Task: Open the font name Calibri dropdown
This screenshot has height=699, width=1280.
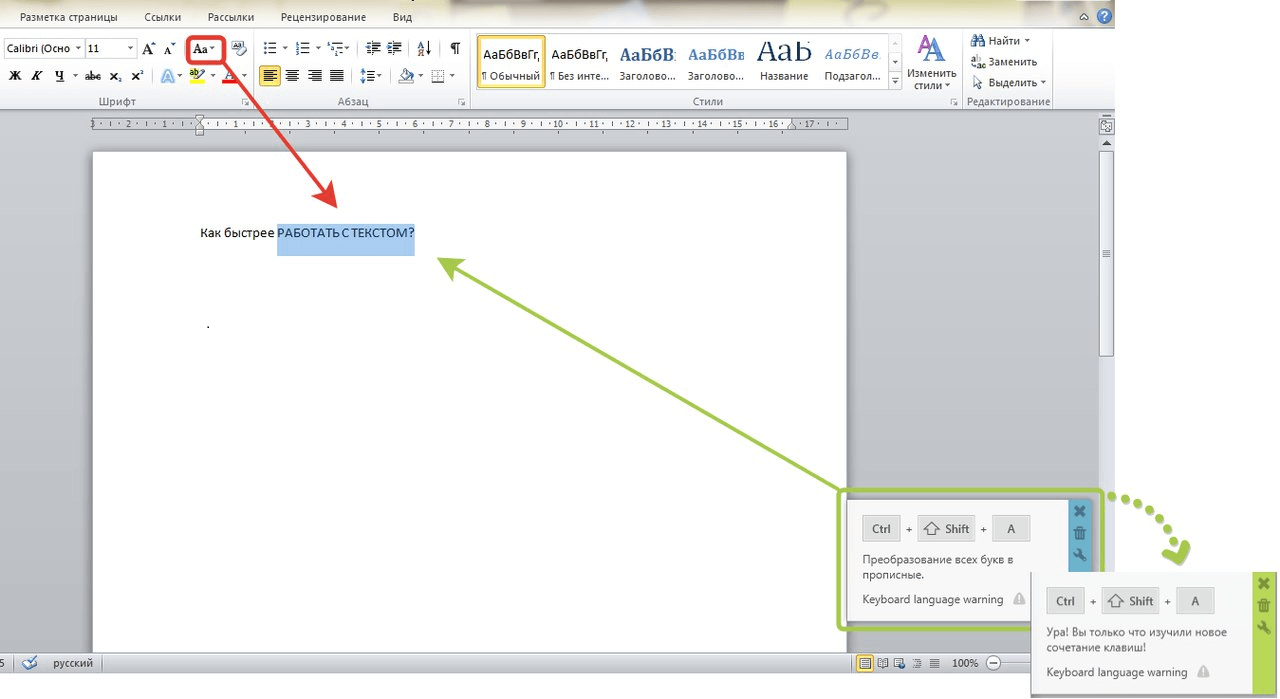Action: 73,48
